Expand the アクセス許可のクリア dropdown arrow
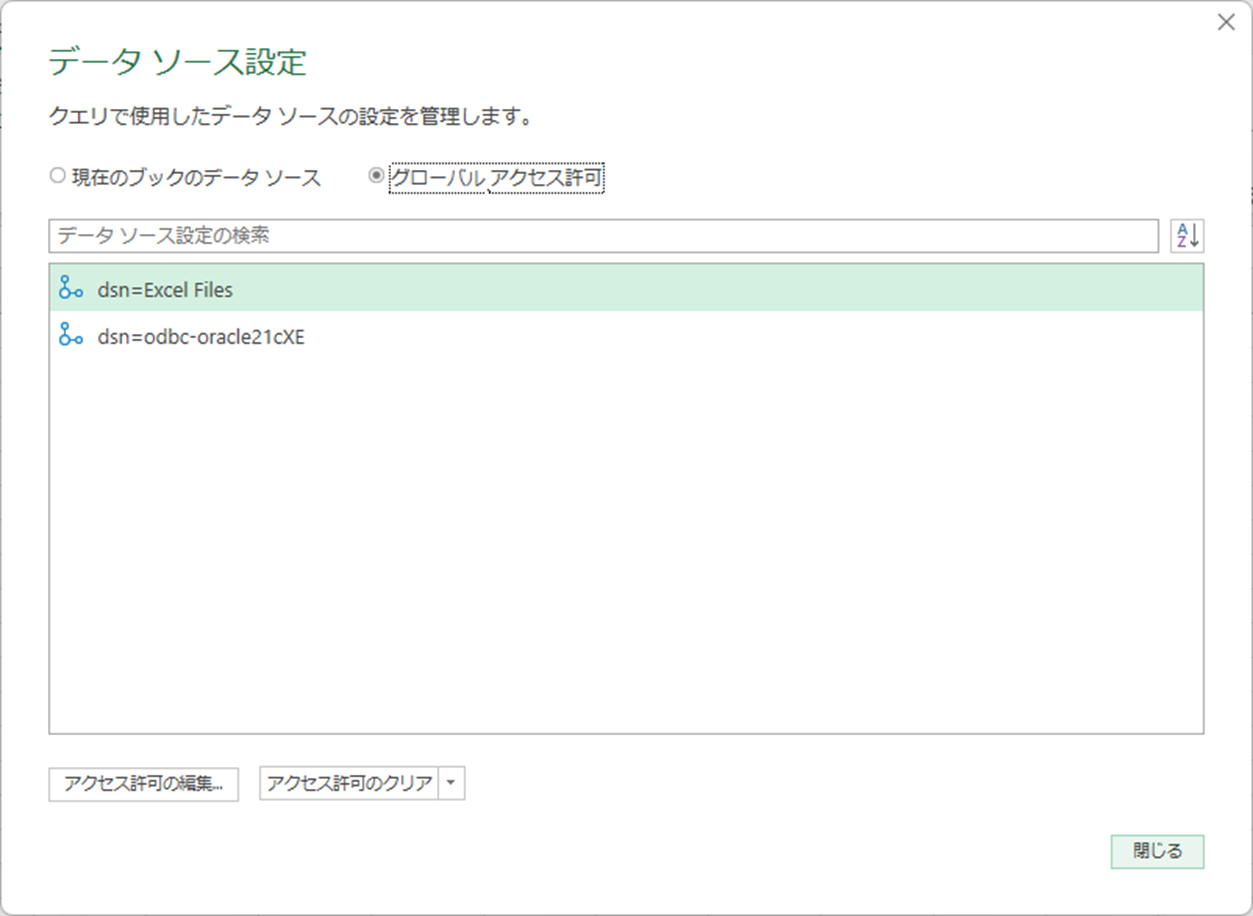This screenshot has width=1253, height=916. [x=452, y=784]
